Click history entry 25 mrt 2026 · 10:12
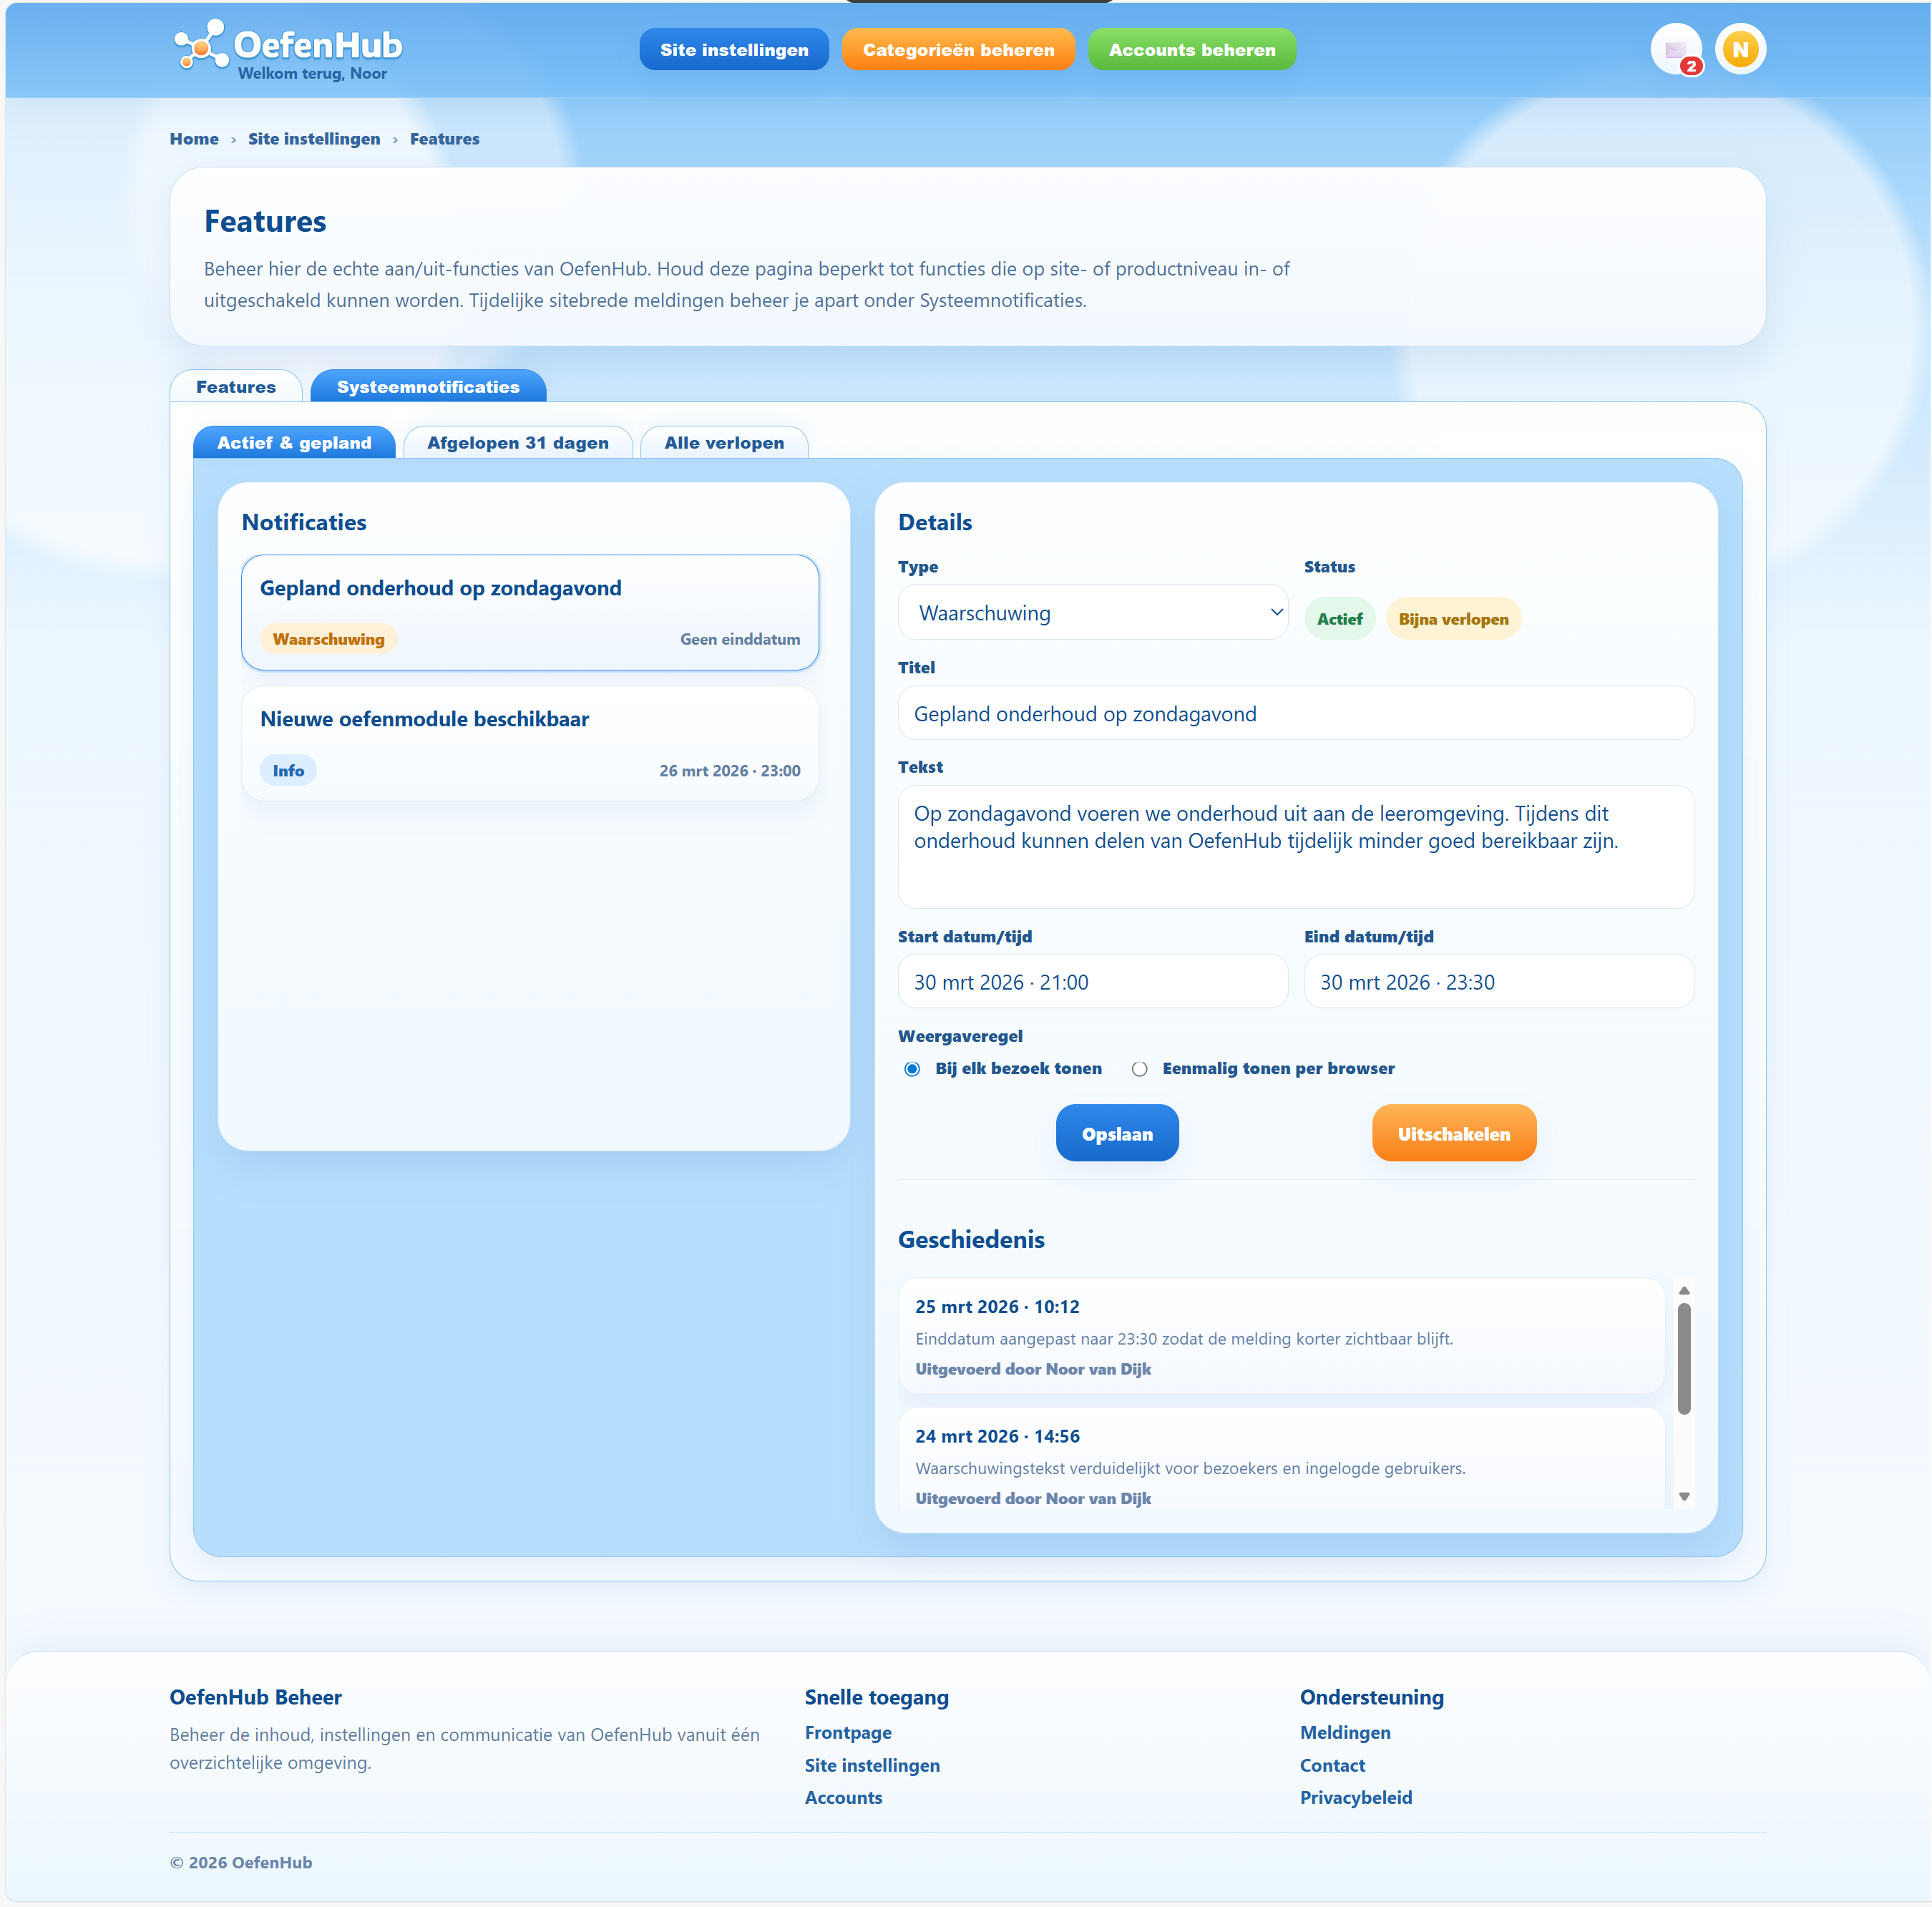Viewport: 1932px width, 1907px height. tap(1281, 1336)
